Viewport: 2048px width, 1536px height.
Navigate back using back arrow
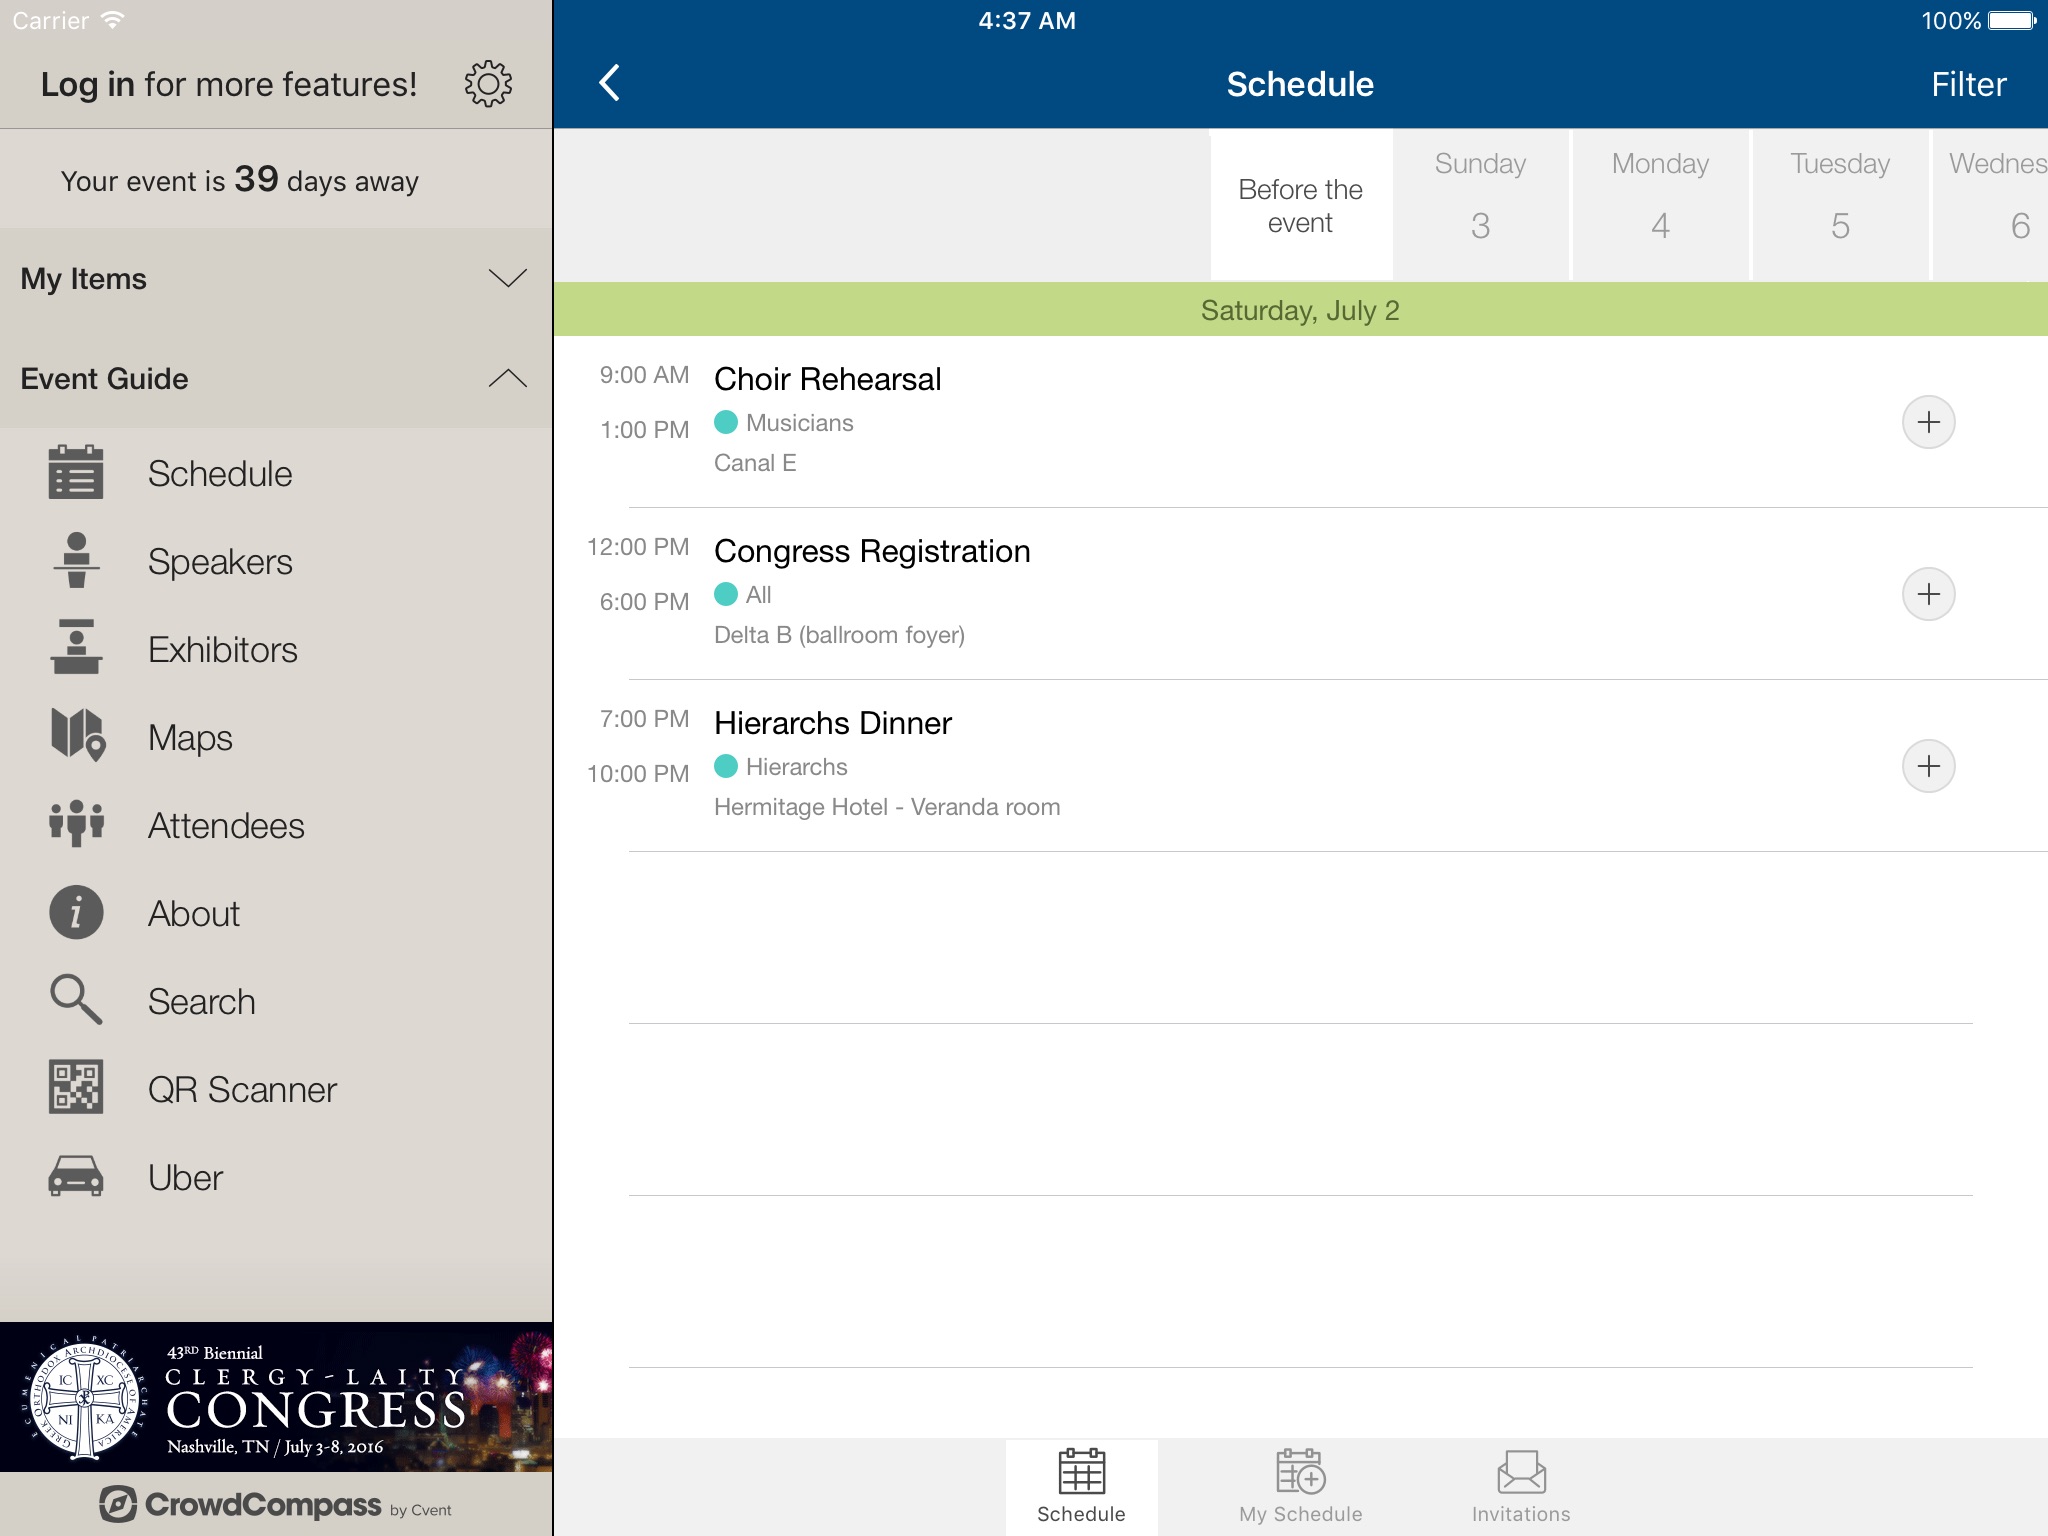click(x=616, y=84)
